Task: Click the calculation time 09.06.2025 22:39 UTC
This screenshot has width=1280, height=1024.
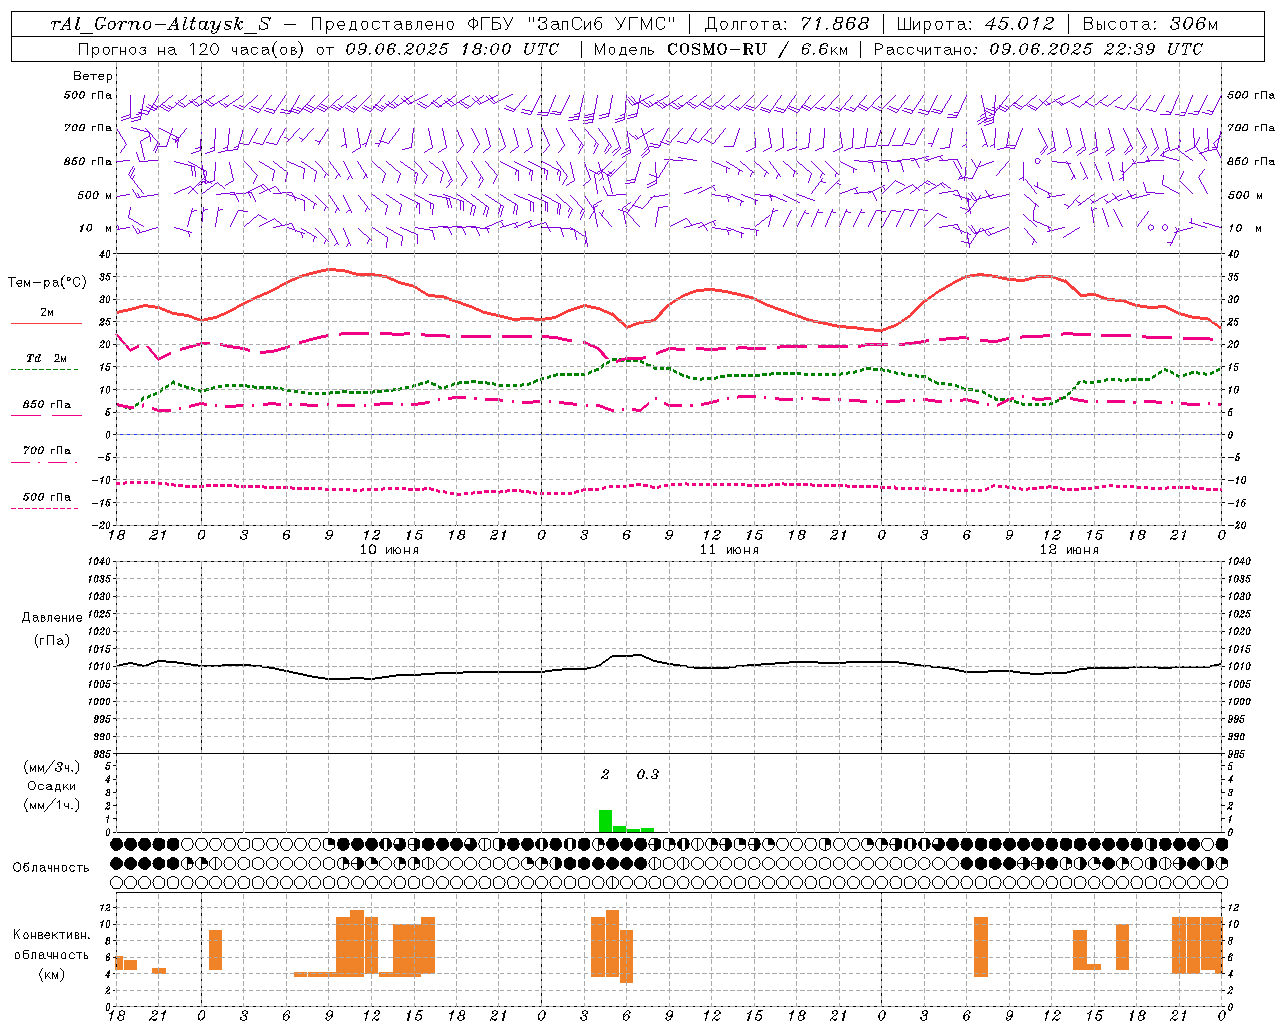Action: [1096, 49]
